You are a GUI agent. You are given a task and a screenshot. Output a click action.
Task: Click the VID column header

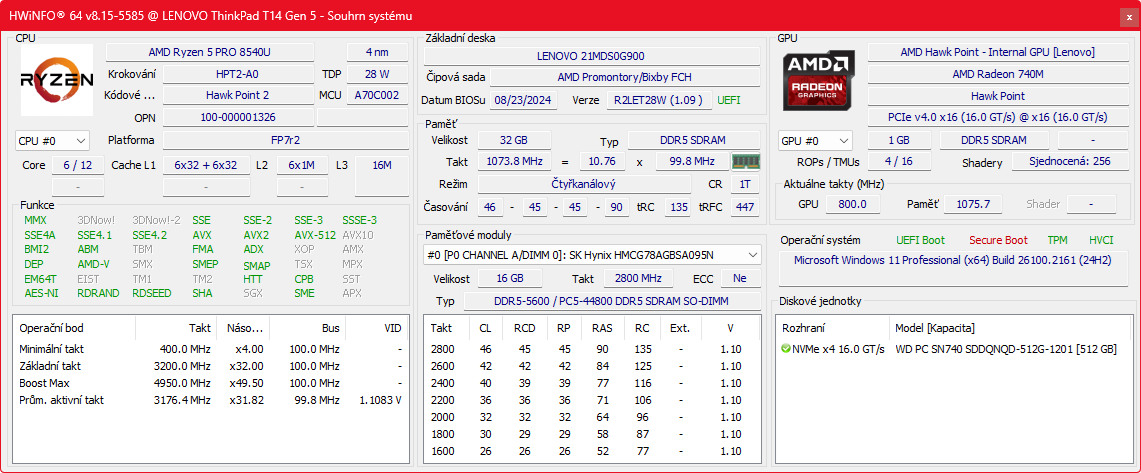376,328
